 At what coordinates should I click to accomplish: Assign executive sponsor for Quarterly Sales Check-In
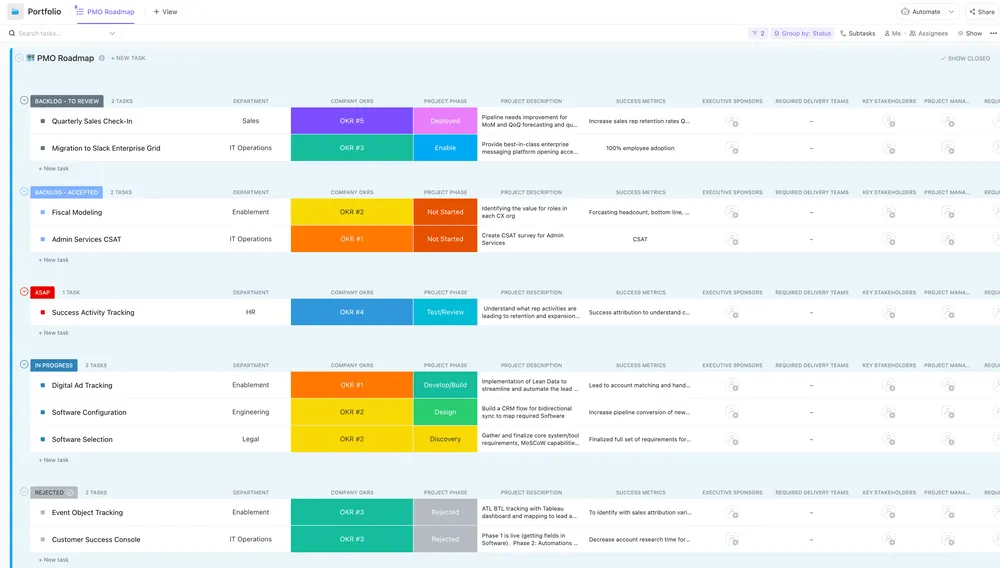coord(732,121)
